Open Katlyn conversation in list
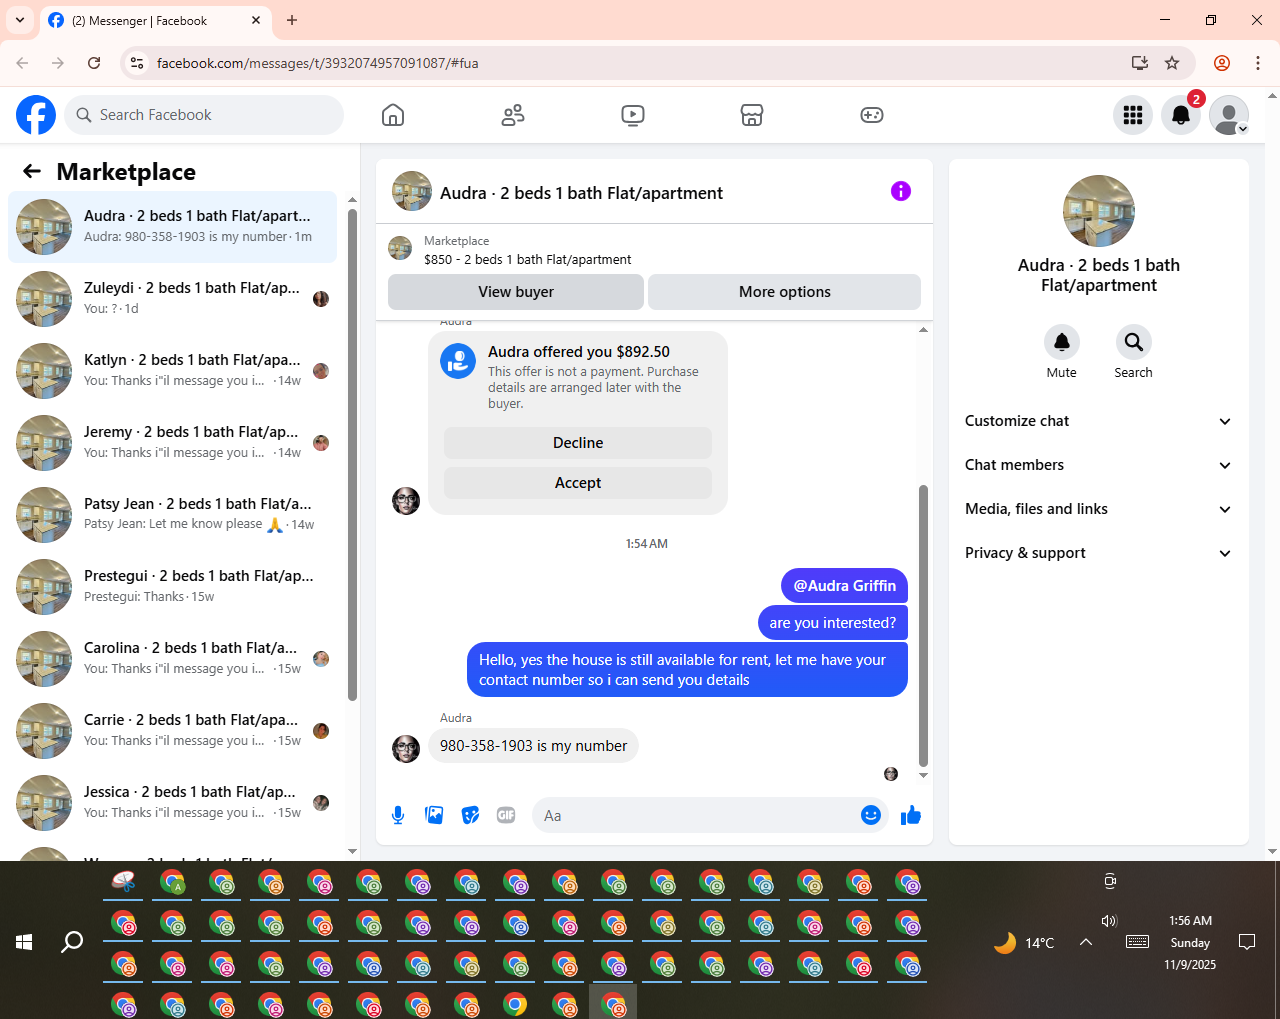 point(172,371)
